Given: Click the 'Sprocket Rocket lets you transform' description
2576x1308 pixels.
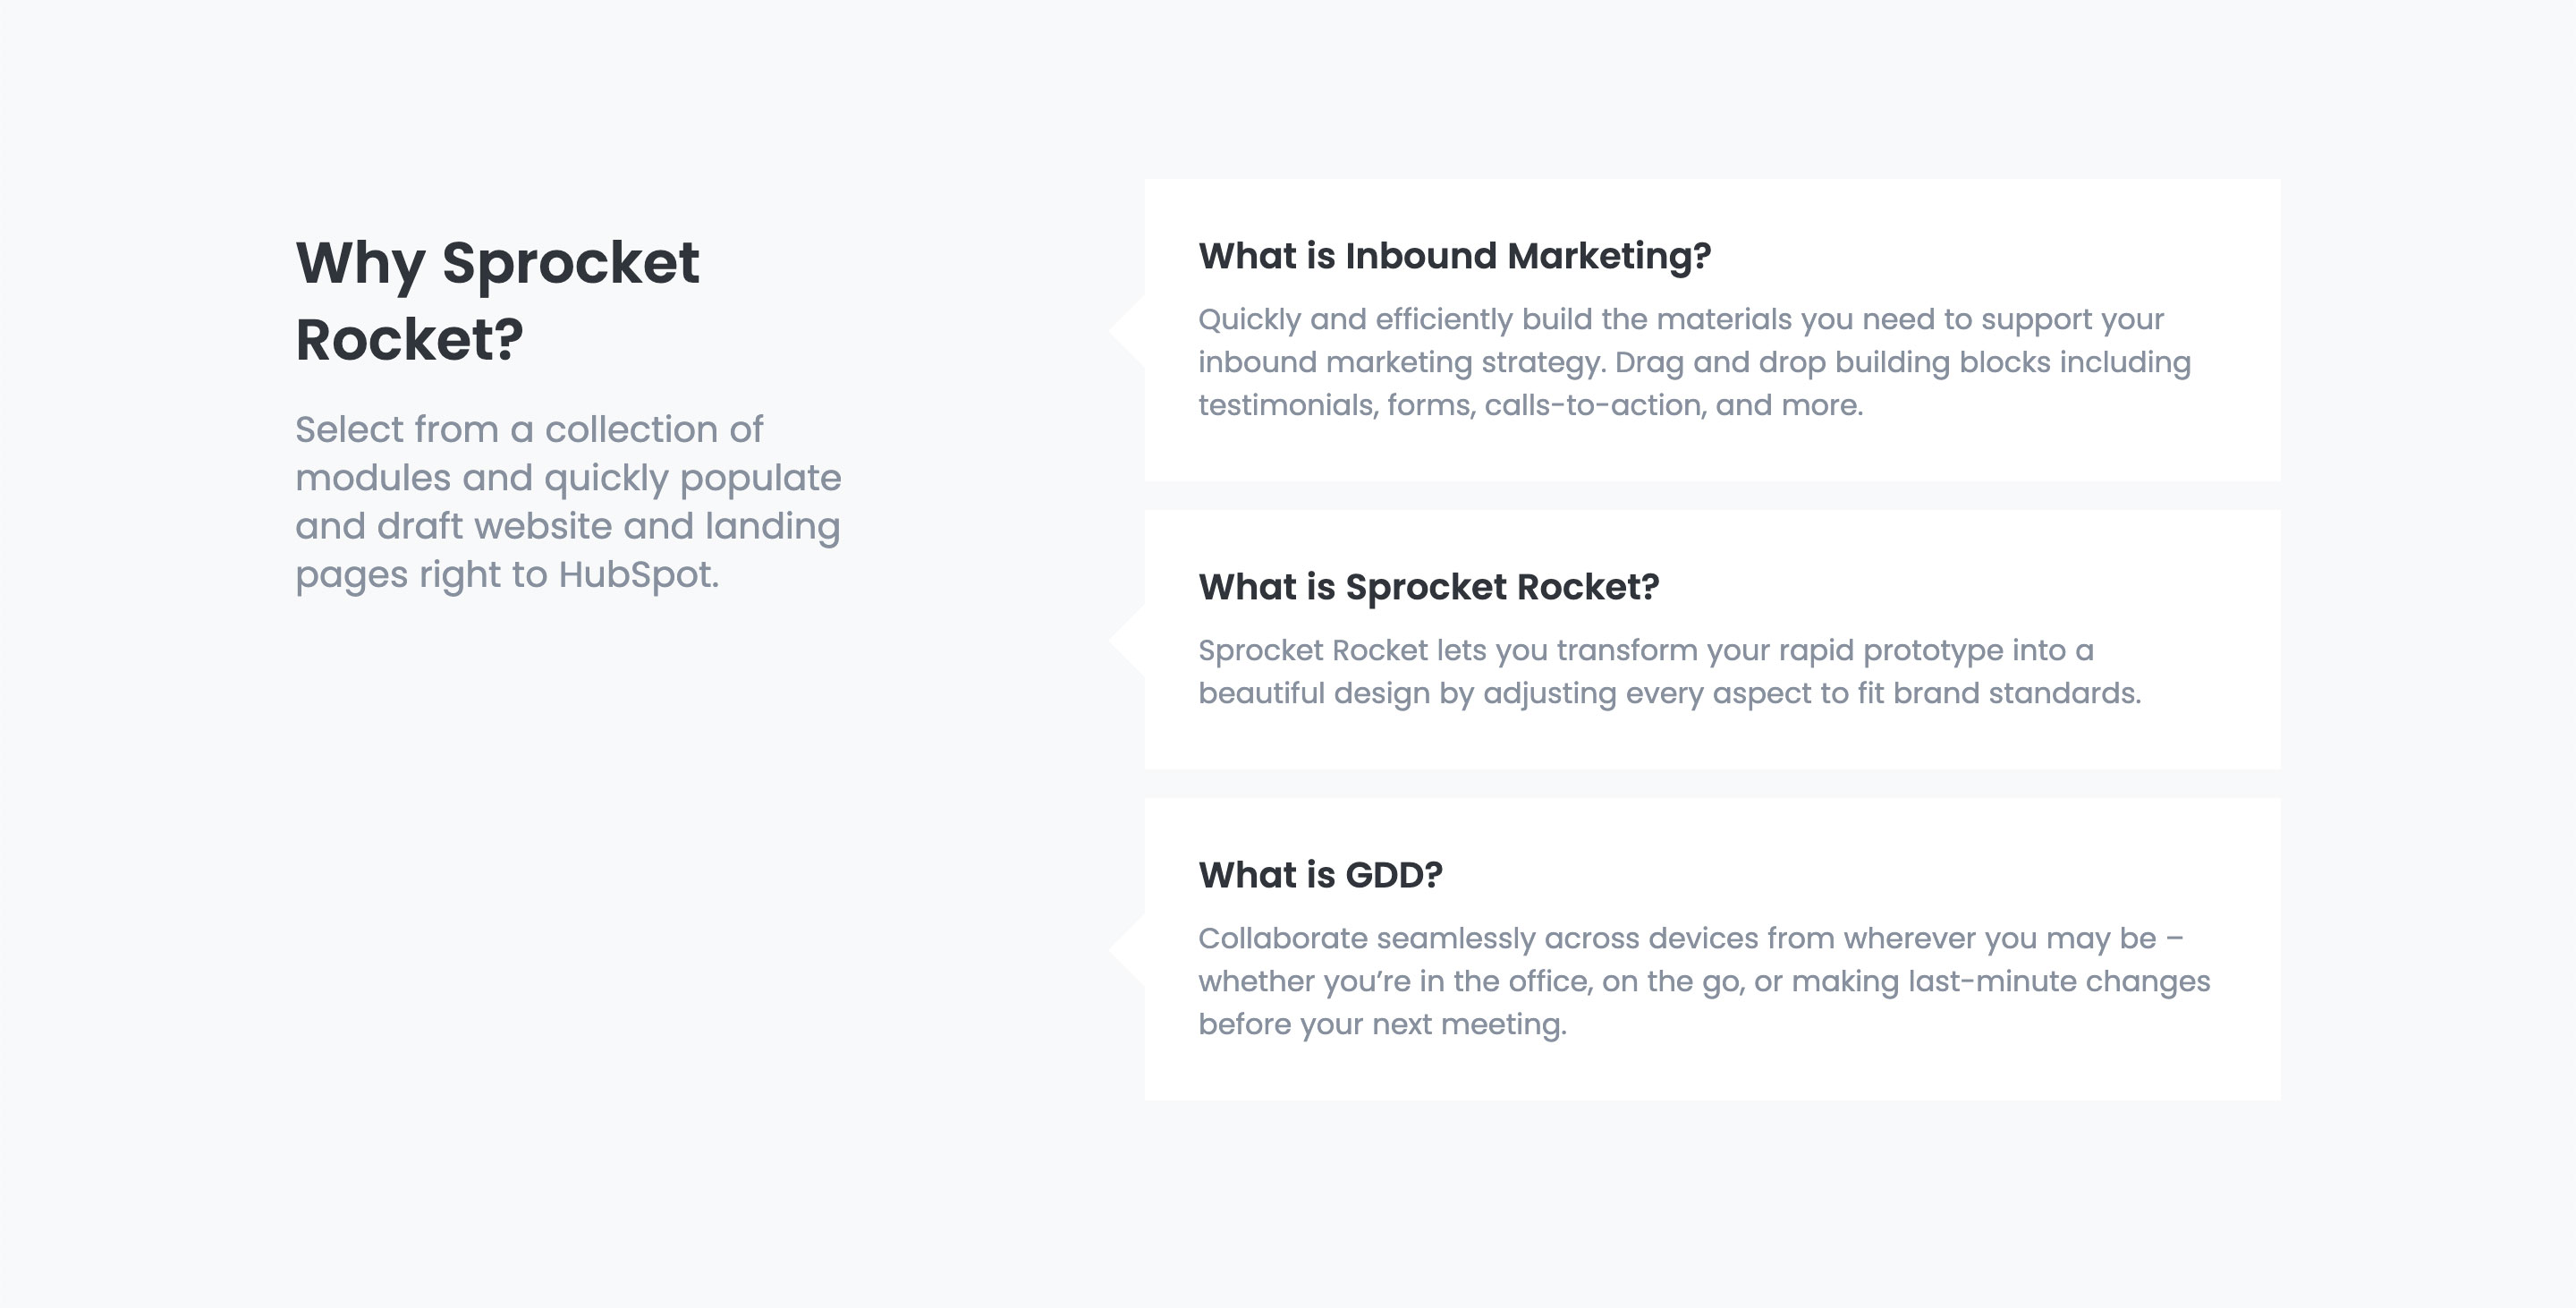Looking at the screenshot, I should 1669,672.
